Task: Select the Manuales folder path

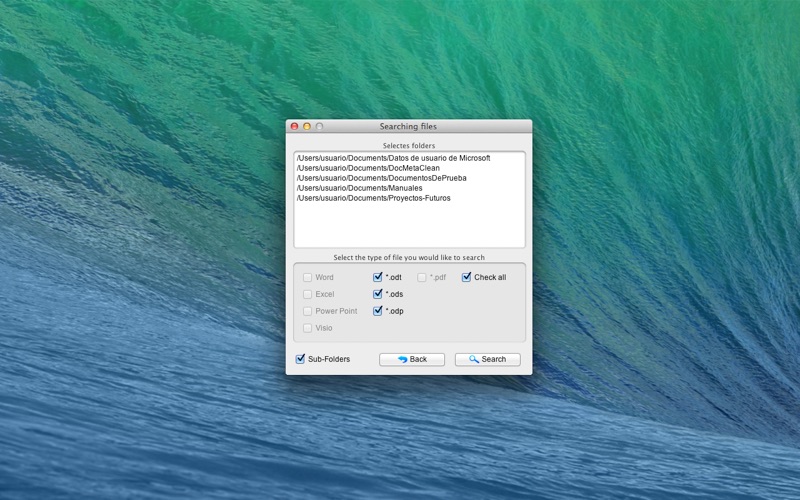Action: (x=359, y=188)
